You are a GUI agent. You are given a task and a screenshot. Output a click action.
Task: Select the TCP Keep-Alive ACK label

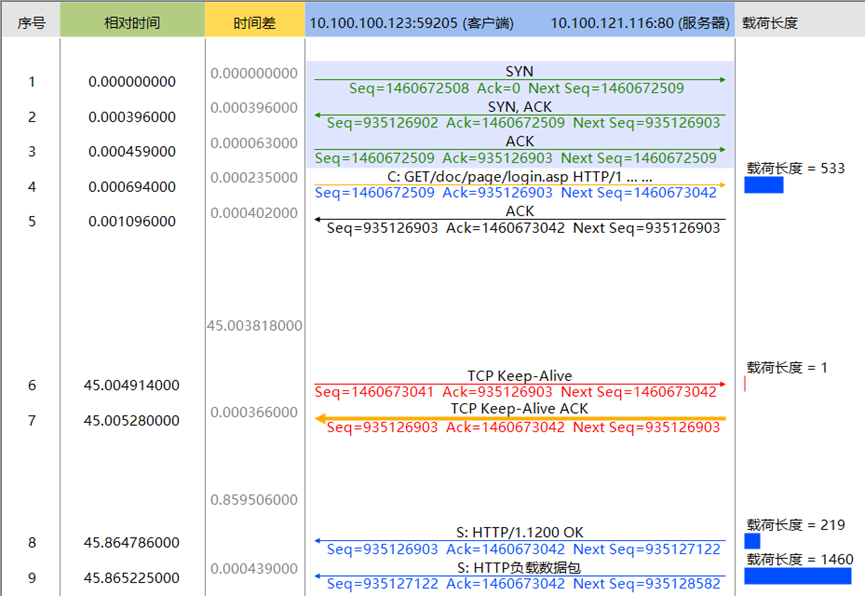click(x=519, y=408)
